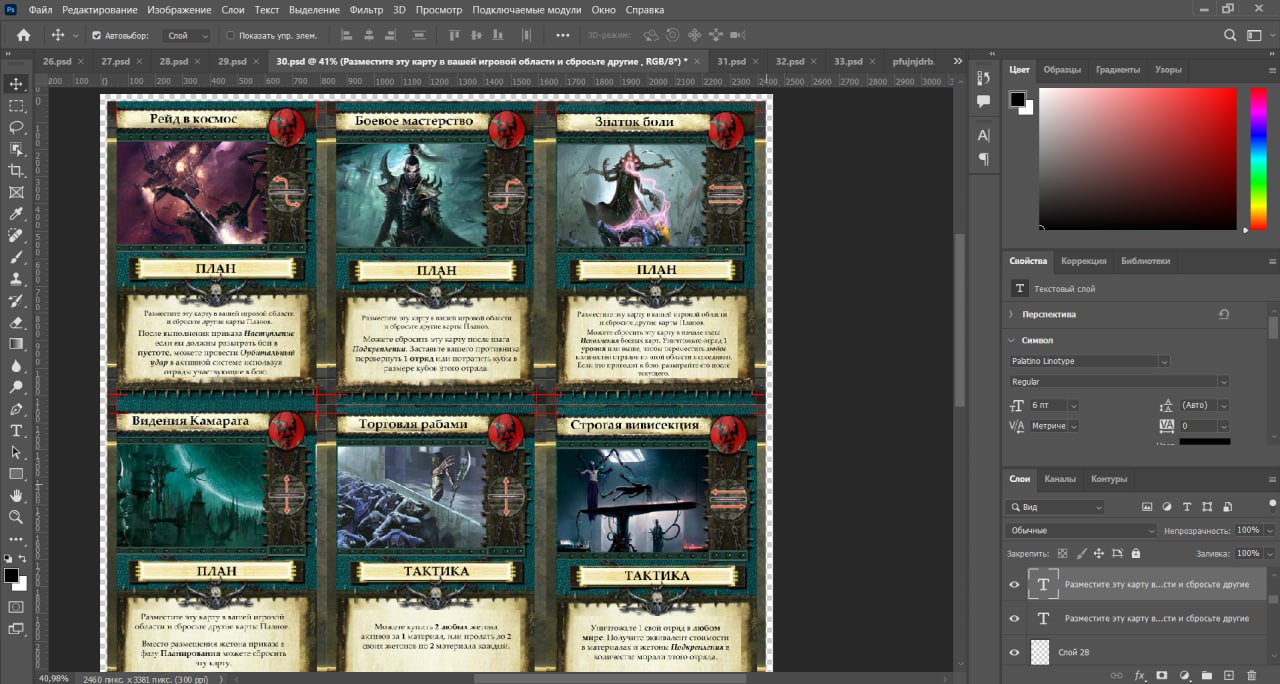The image size is (1280, 684).
Task: Select the Eyedropper tool
Action: click(x=16, y=214)
